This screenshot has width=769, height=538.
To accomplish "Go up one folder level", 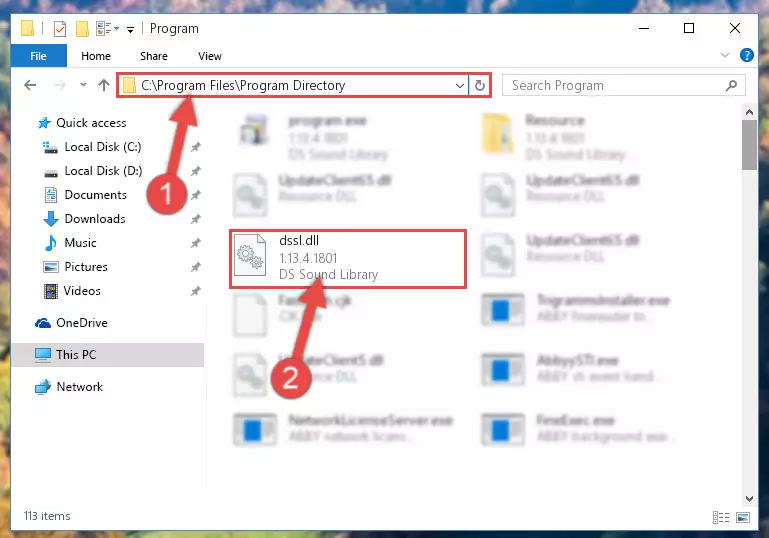I will [103, 85].
